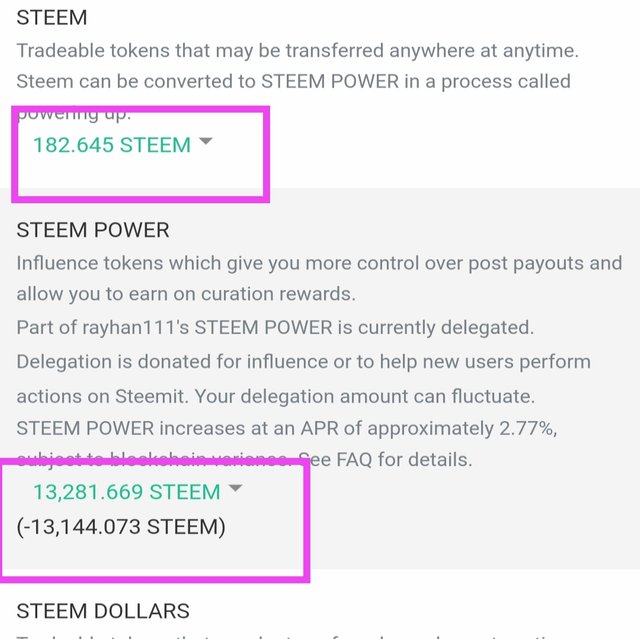The width and height of the screenshot is (640, 639).
Task: Select the STEEM POWER section heading
Action: (93, 230)
